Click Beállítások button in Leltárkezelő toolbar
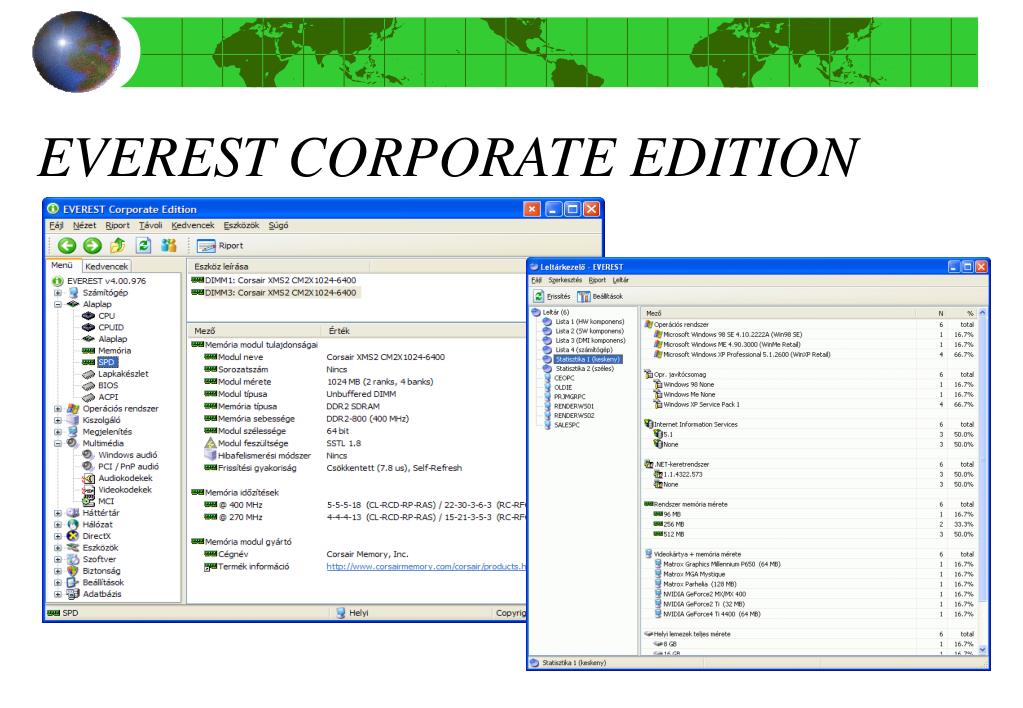 (x=600, y=296)
